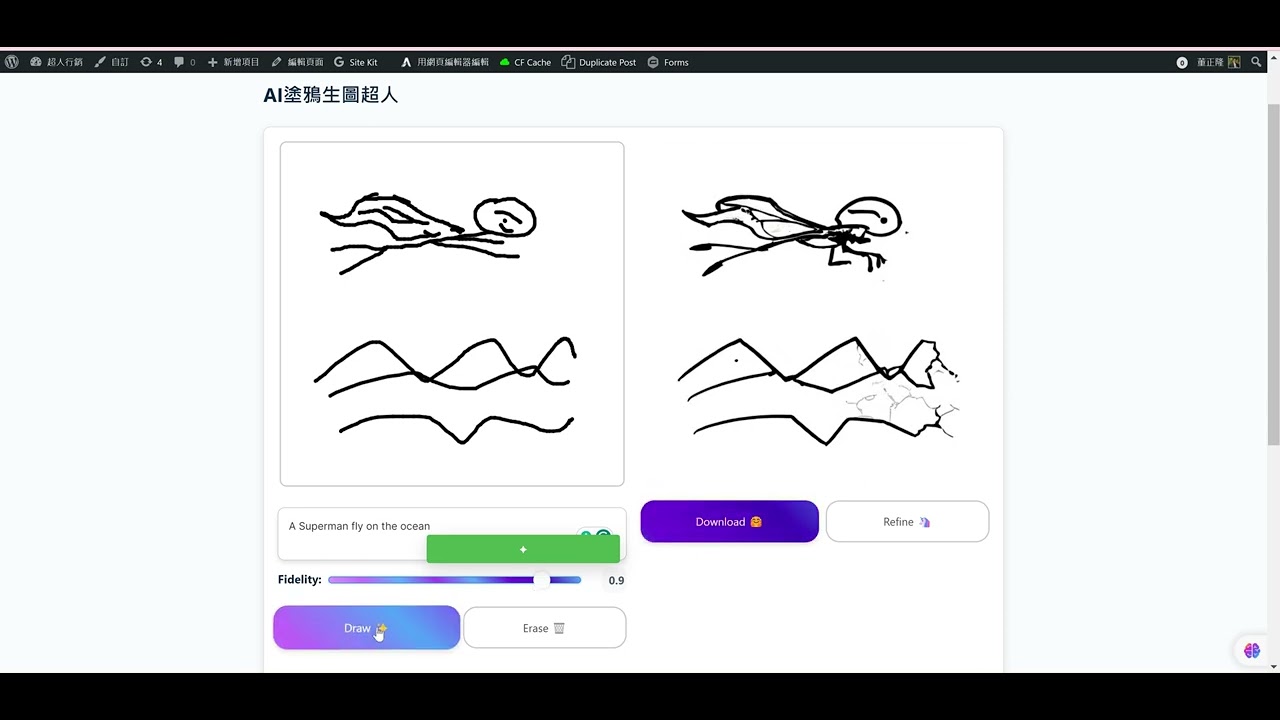Open 編輯頁面 in the admin bar
This screenshot has width=1280, height=720.
click(297, 62)
